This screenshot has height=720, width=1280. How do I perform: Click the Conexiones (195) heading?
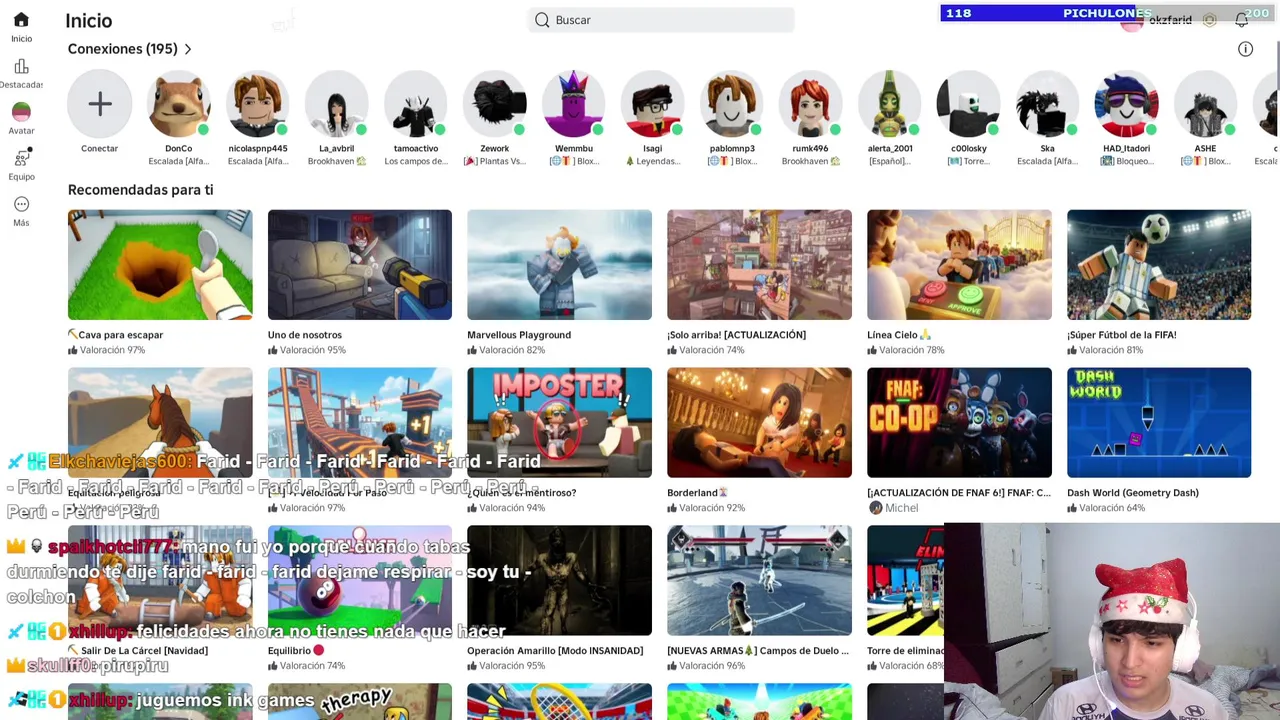pos(122,49)
